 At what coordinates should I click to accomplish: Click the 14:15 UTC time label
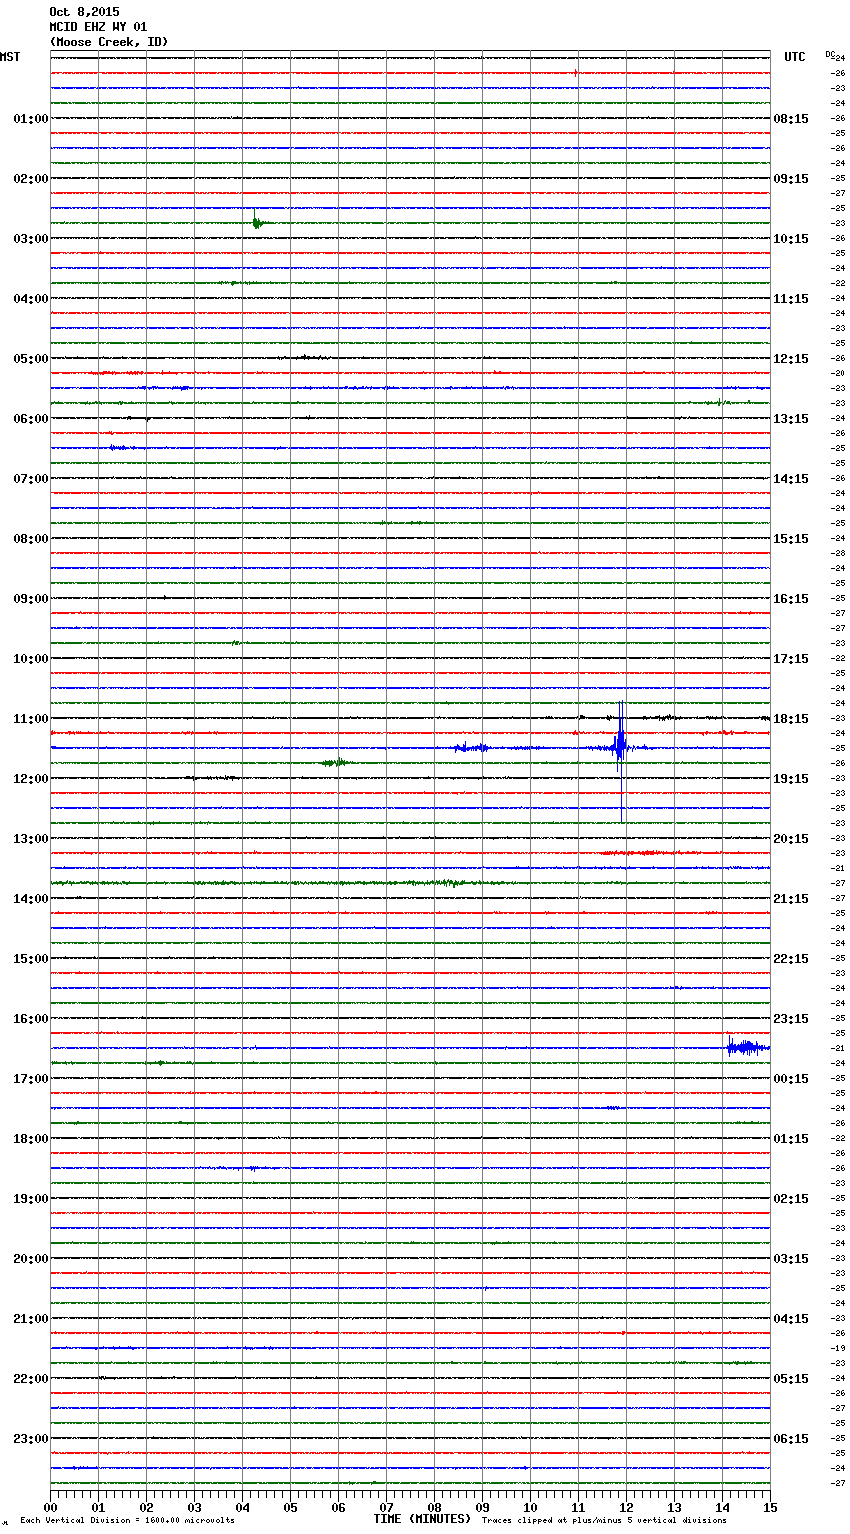coord(791,479)
